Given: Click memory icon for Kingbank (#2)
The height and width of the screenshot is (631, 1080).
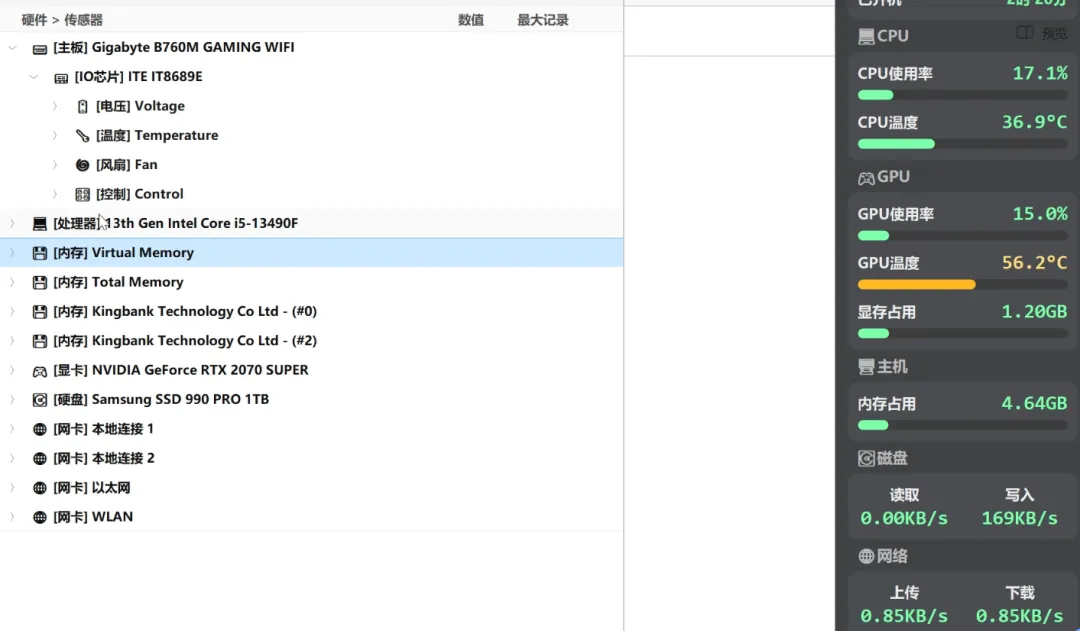Looking at the screenshot, I should pyautogui.click(x=40, y=341).
